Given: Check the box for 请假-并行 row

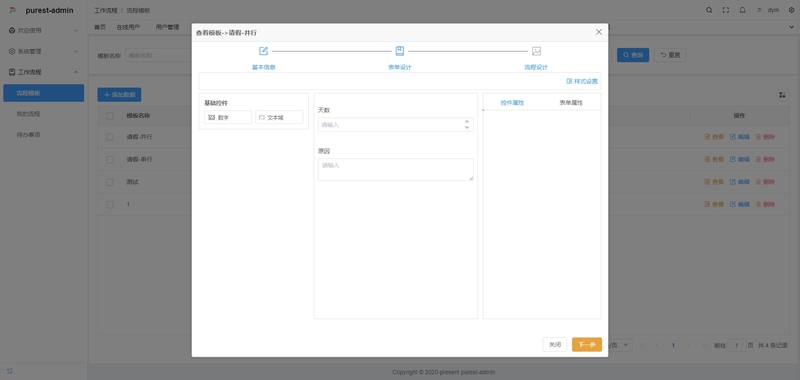Looking at the screenshot, I should click(110, 137).
